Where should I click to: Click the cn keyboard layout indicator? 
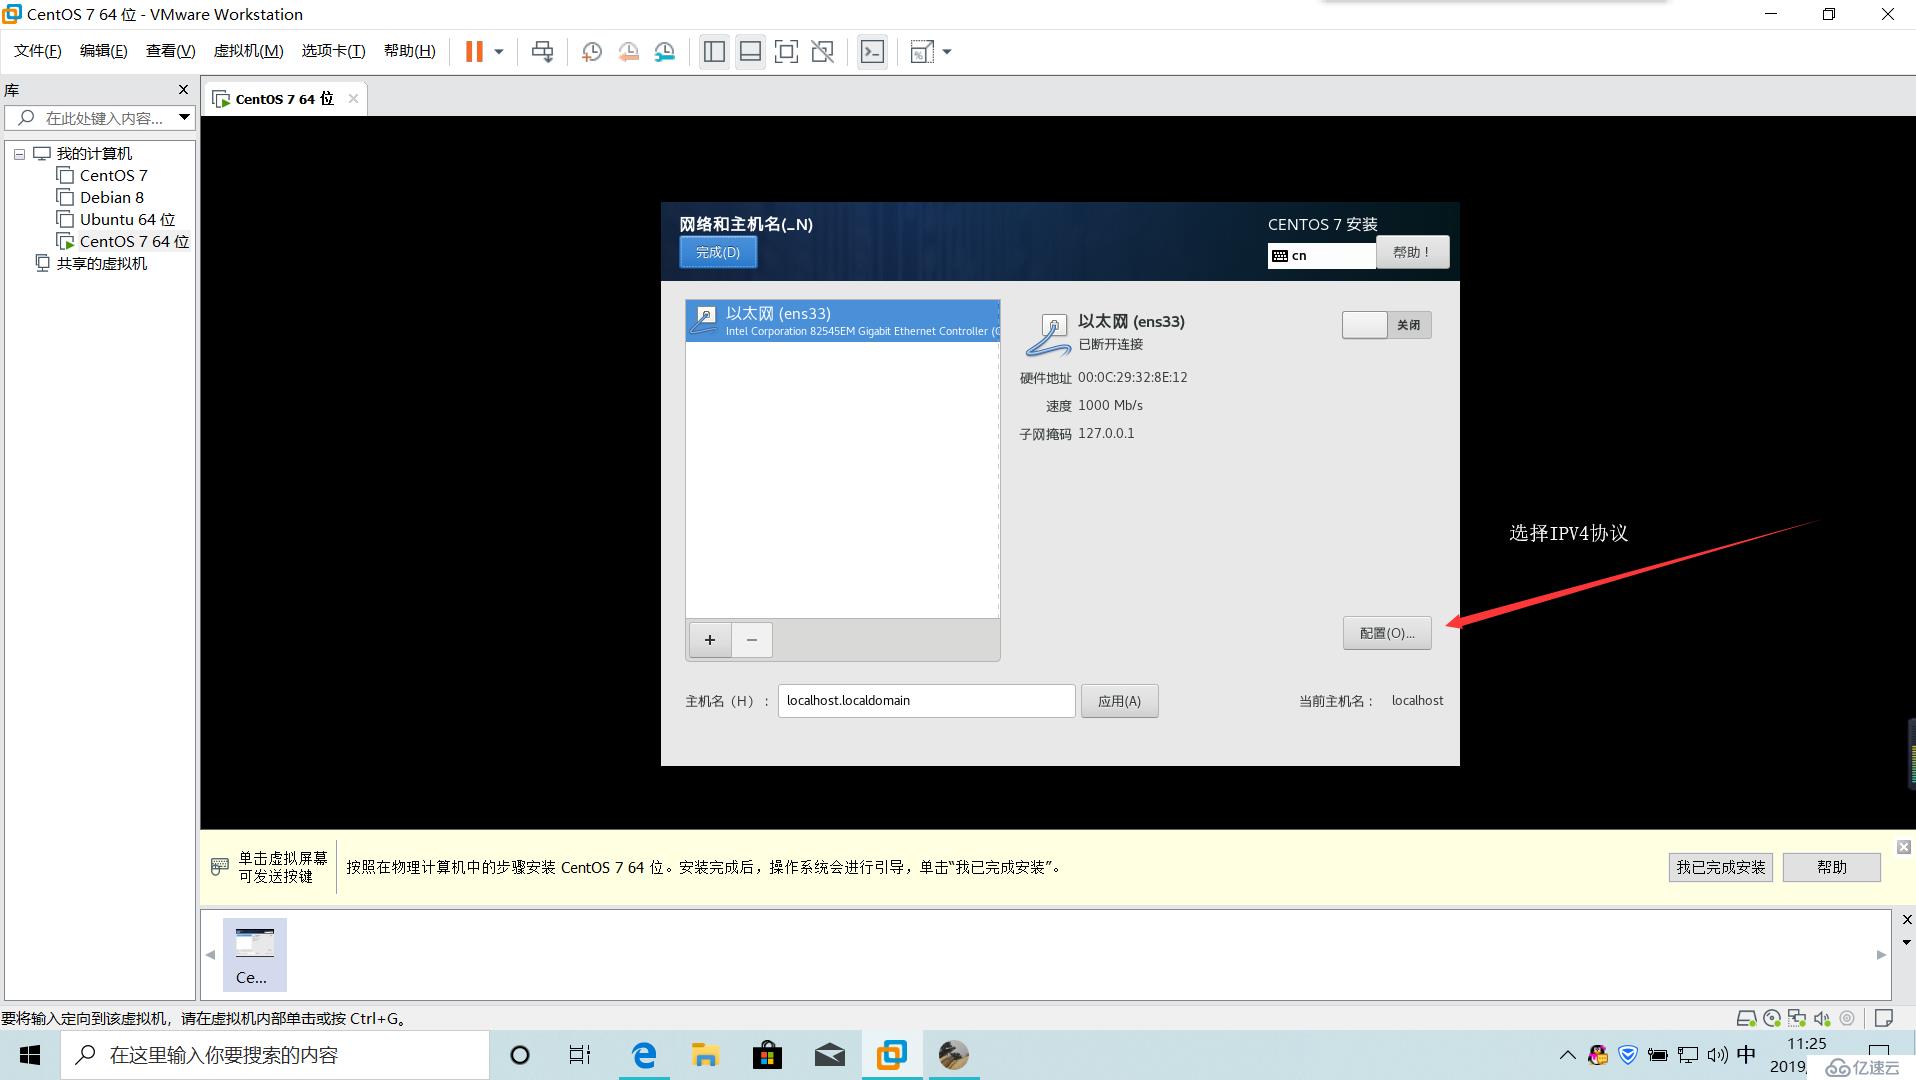(x=1321, y=255)
